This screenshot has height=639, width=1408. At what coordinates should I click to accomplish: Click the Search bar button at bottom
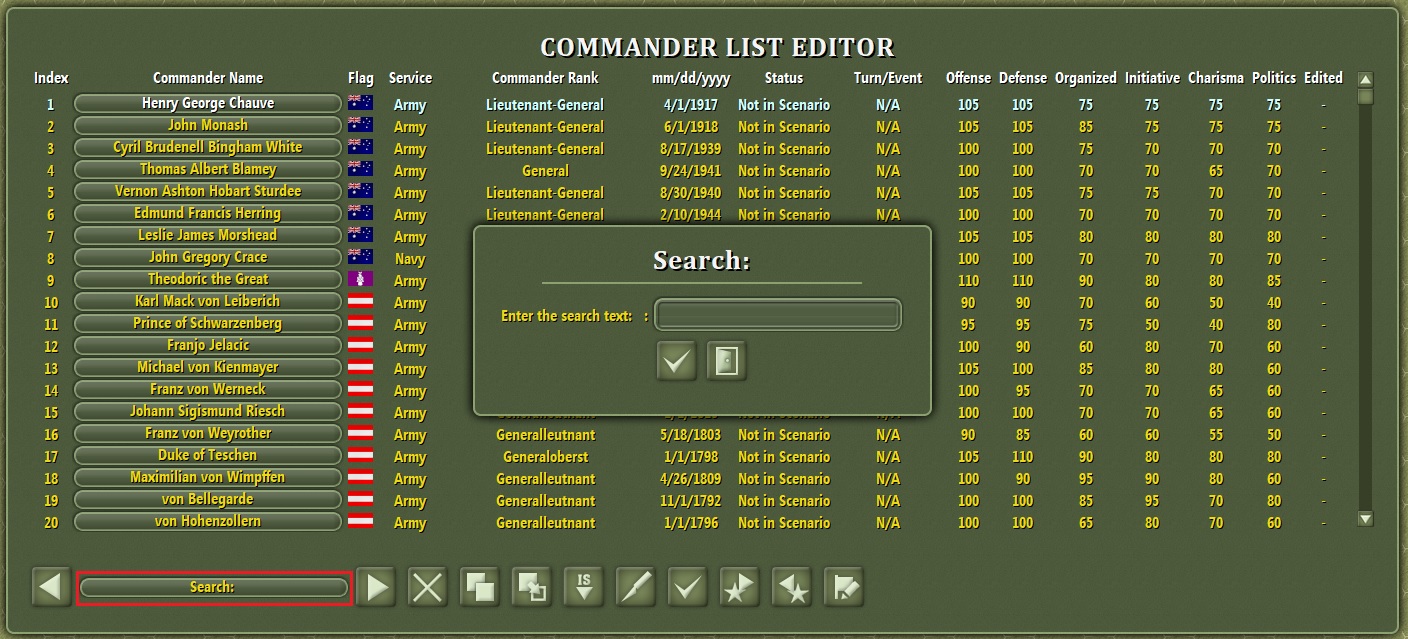pyautogui.click(x=213, y=588)
